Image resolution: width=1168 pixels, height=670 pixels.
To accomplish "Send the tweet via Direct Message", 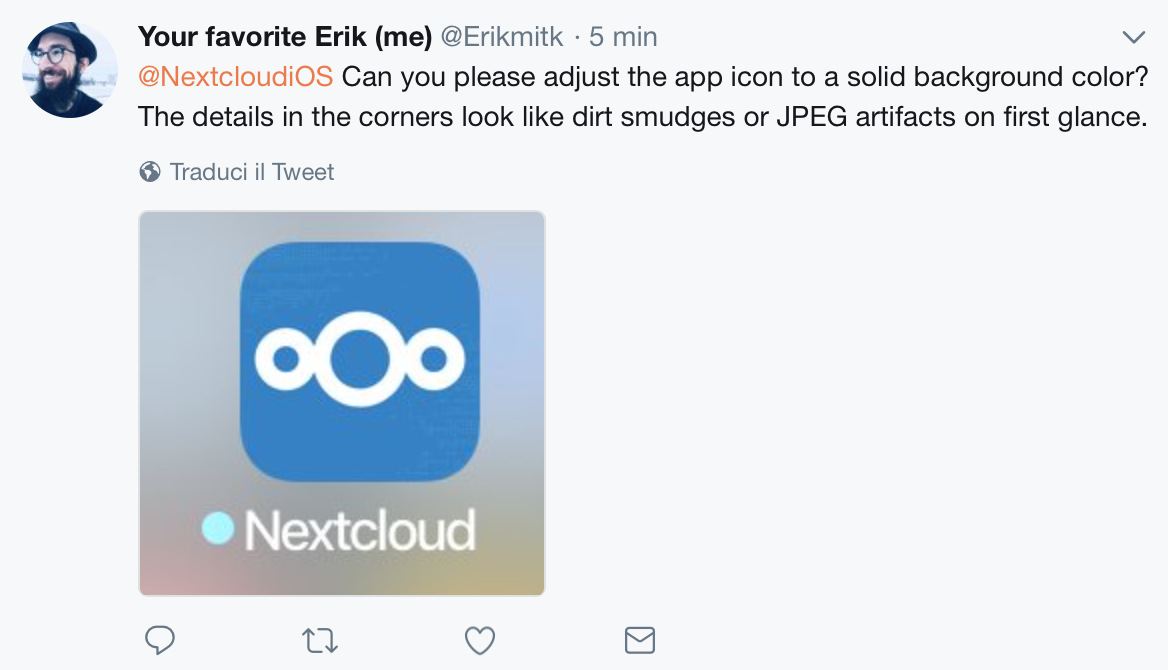I will coord(640,638).
